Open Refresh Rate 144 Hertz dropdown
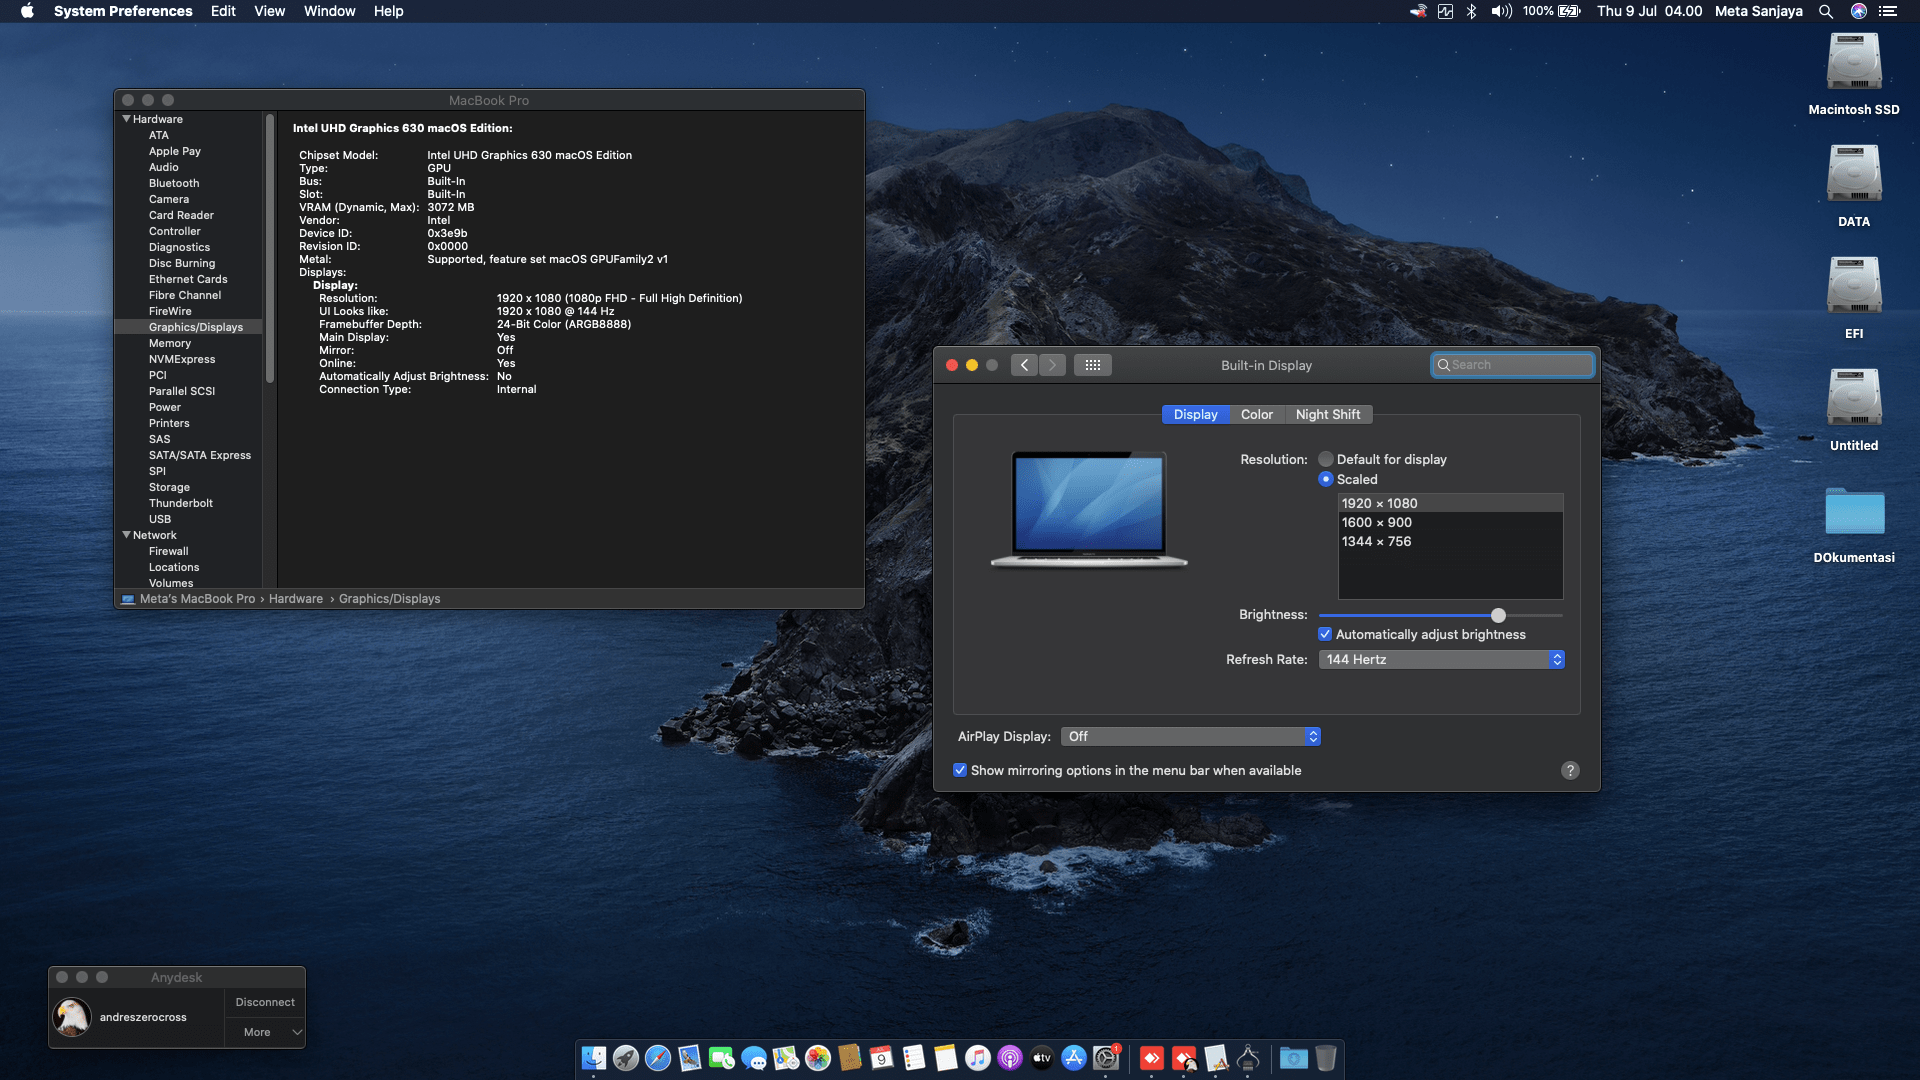 (x=1441, y=659)
